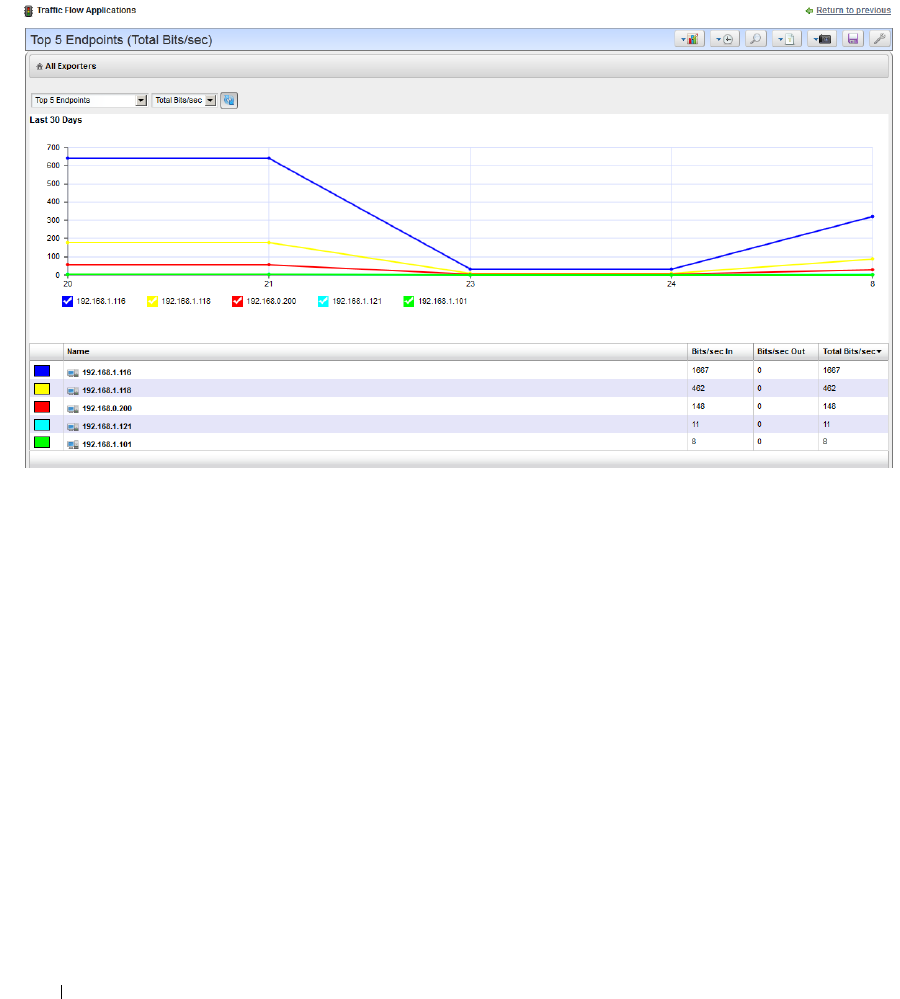This screenshot has width=900, height=999.
Task: Open the camera snapshot button
Action: (822, 40)
